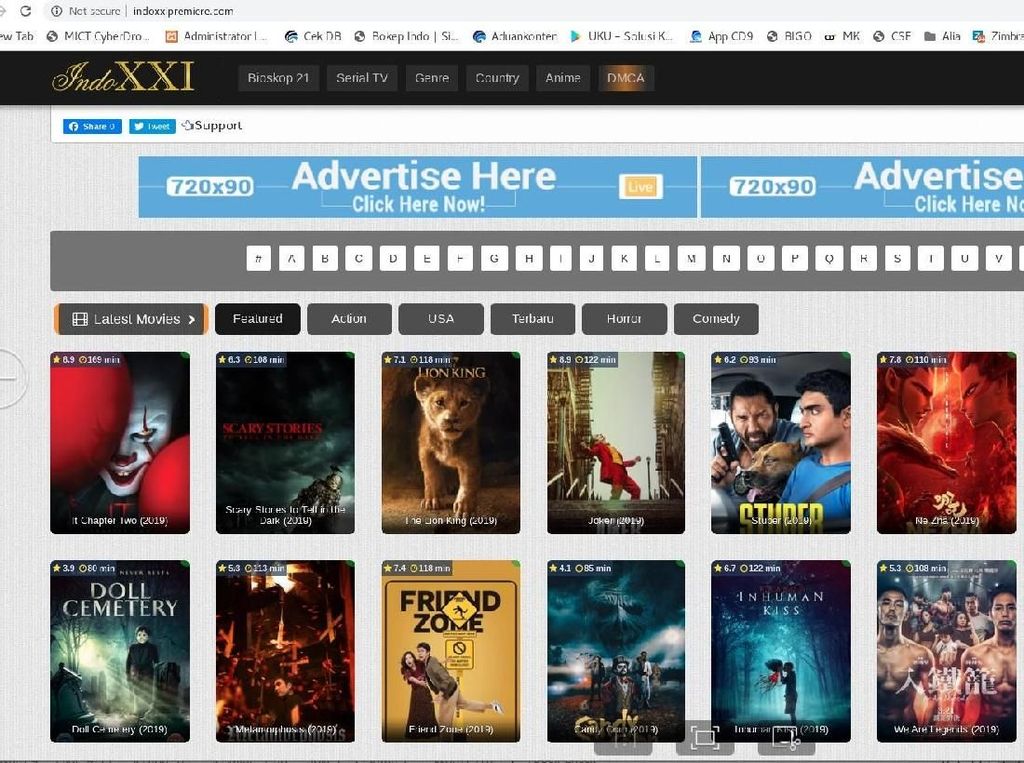Share the page on Facebook
Image resolution: width=1024 pixels, height=763 pixels.
(92, 126)
